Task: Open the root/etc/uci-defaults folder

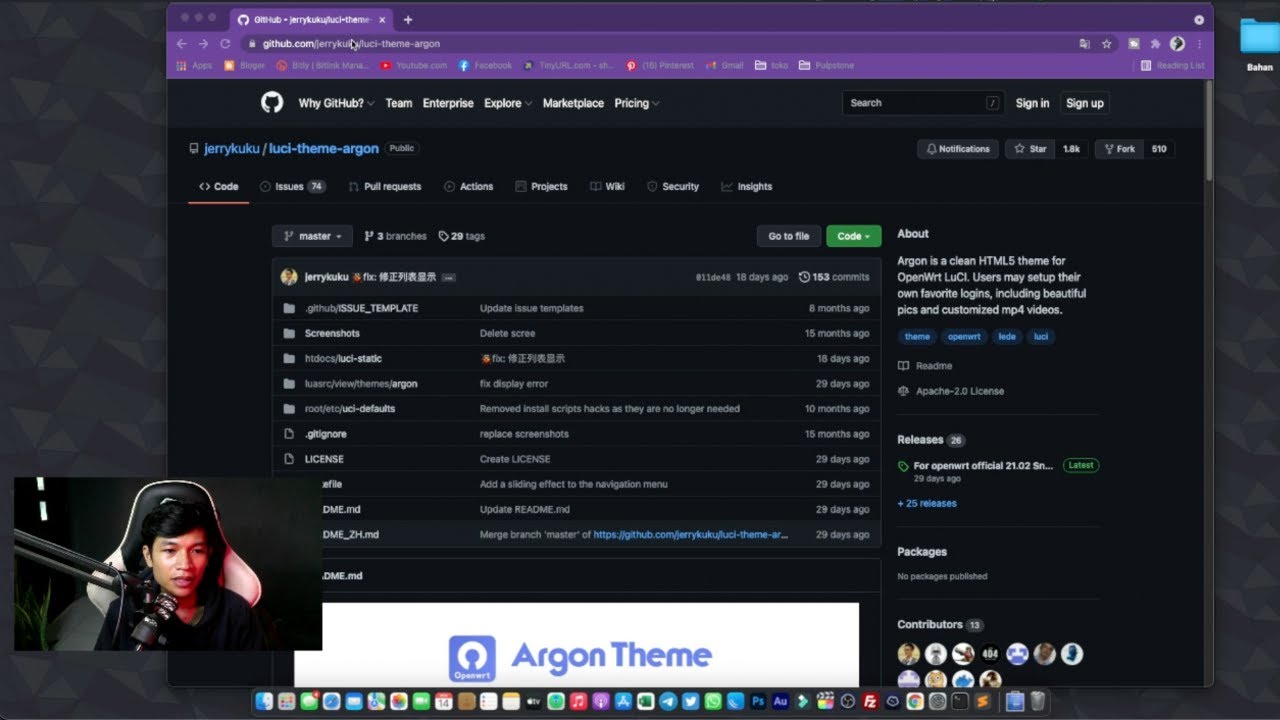Action: click(x=350, y=408)
